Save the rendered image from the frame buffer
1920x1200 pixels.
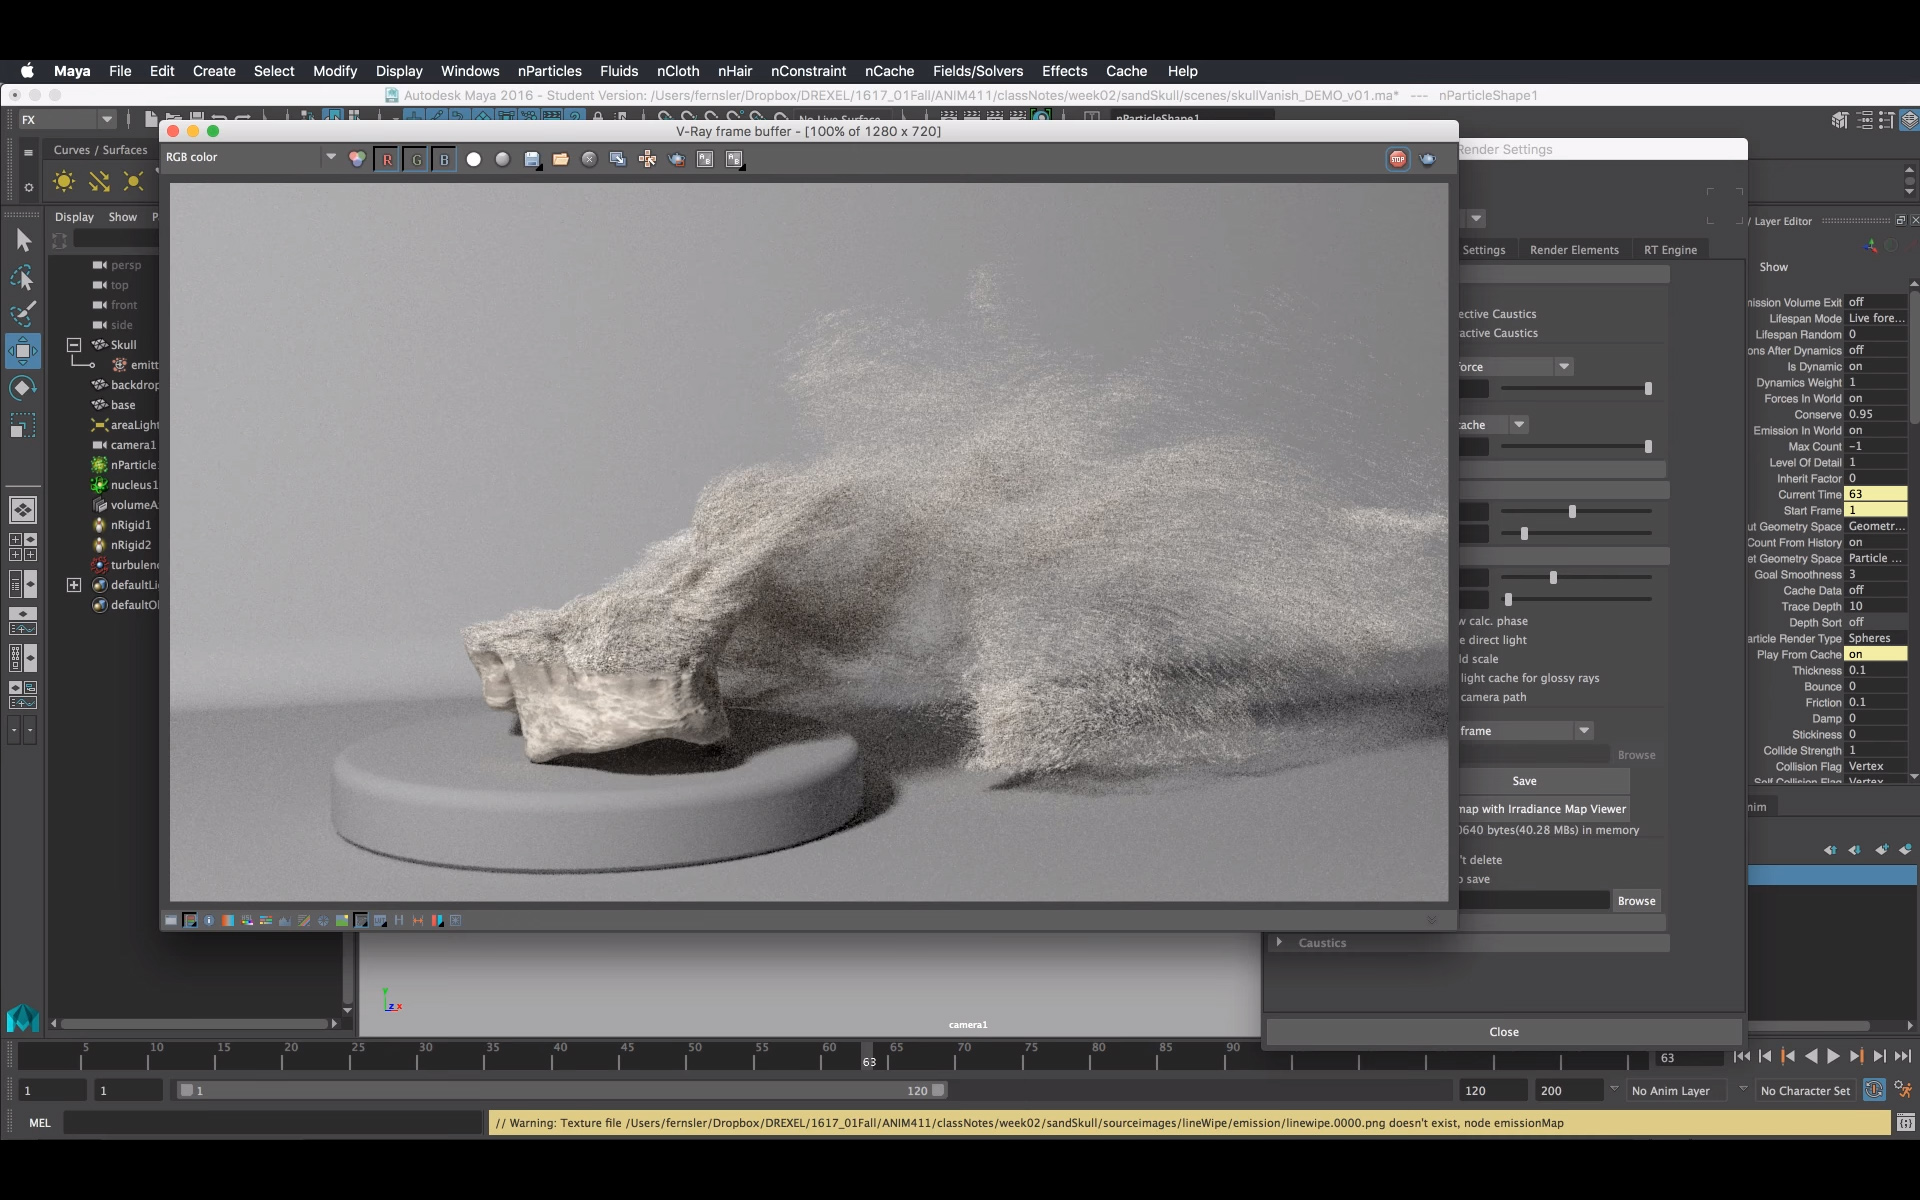[x=532, y=159]
